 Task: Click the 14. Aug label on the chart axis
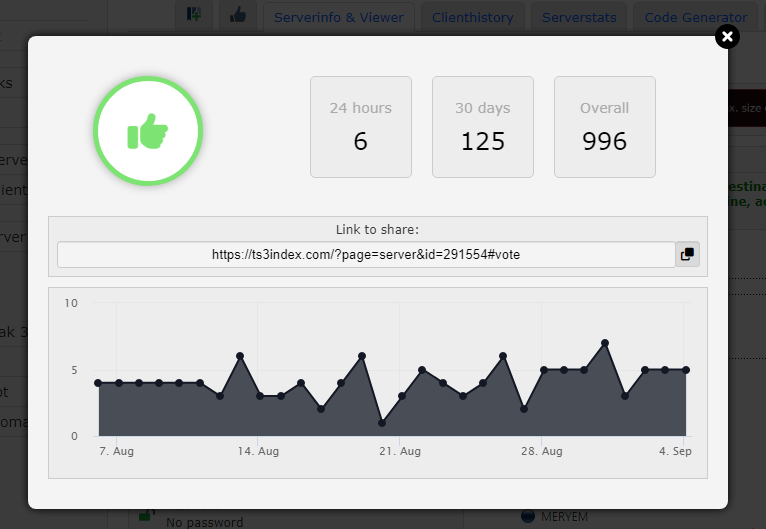pos(260,452)
